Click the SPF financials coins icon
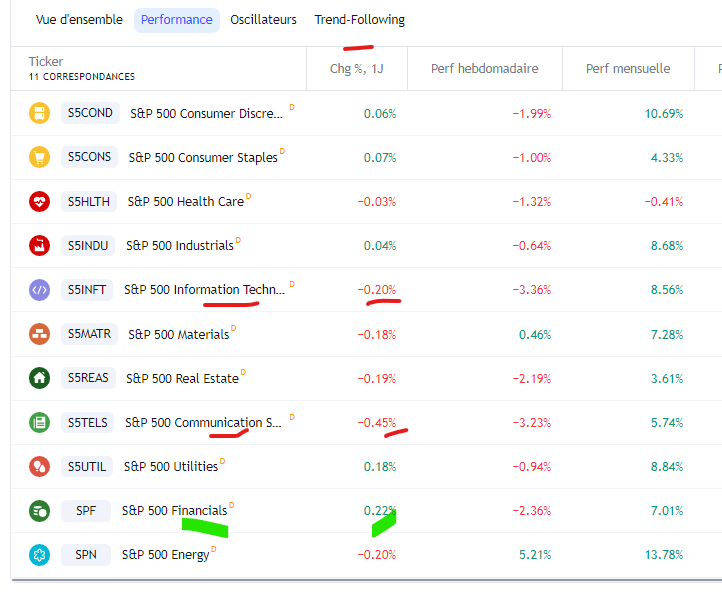 pyautogui.click(x=40, y=511)
